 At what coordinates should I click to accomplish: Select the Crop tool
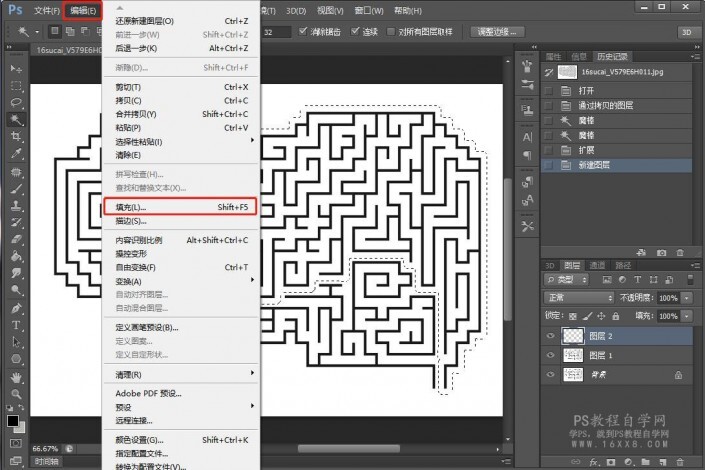(16, 136)
